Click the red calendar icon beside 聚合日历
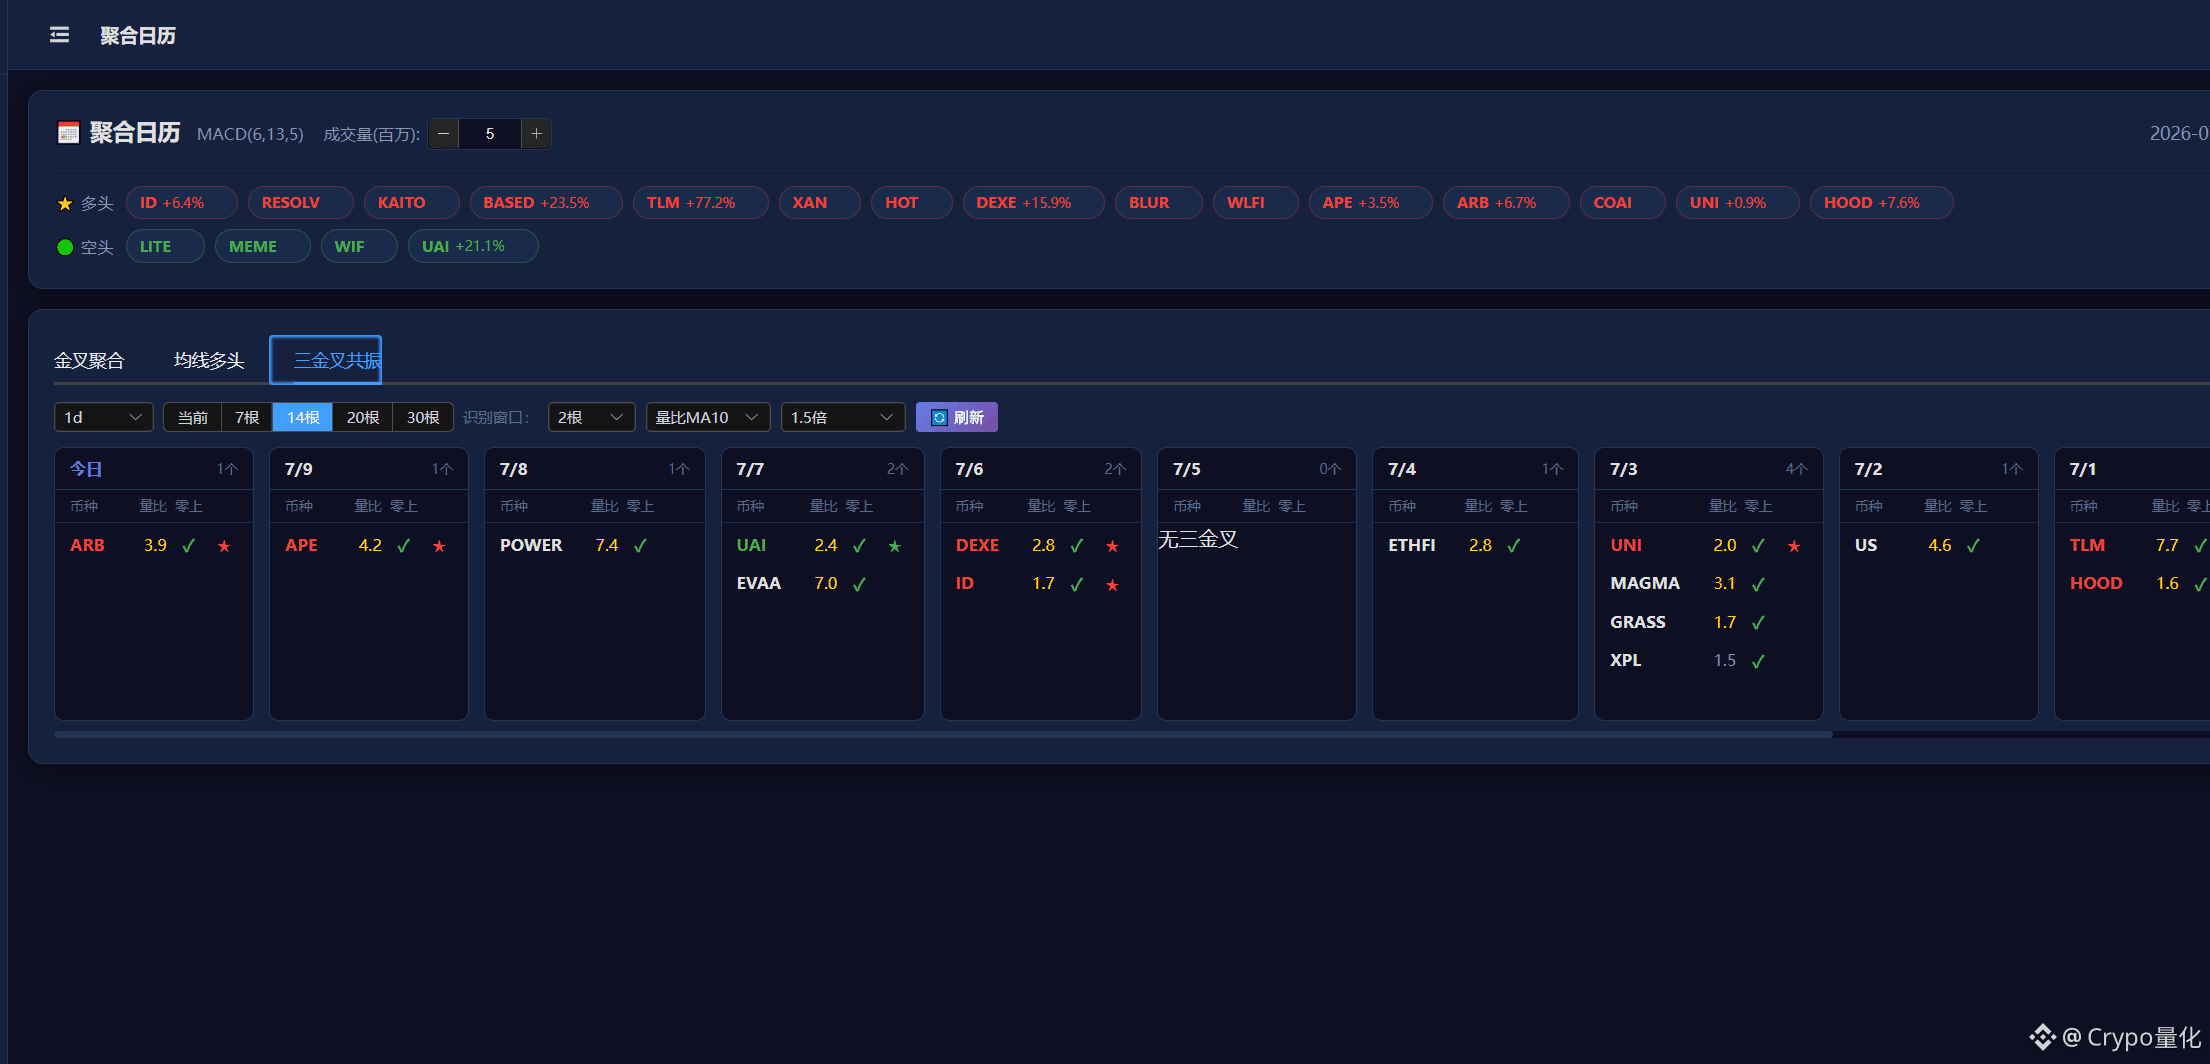 click(x=68, y=133)
